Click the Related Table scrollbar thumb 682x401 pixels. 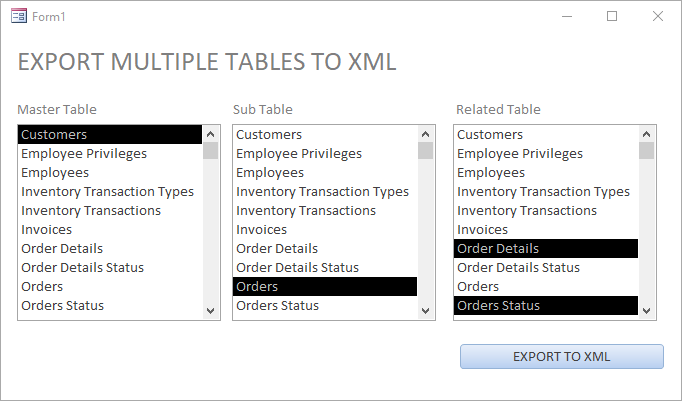pyautogui.click(x=646, y=150)
